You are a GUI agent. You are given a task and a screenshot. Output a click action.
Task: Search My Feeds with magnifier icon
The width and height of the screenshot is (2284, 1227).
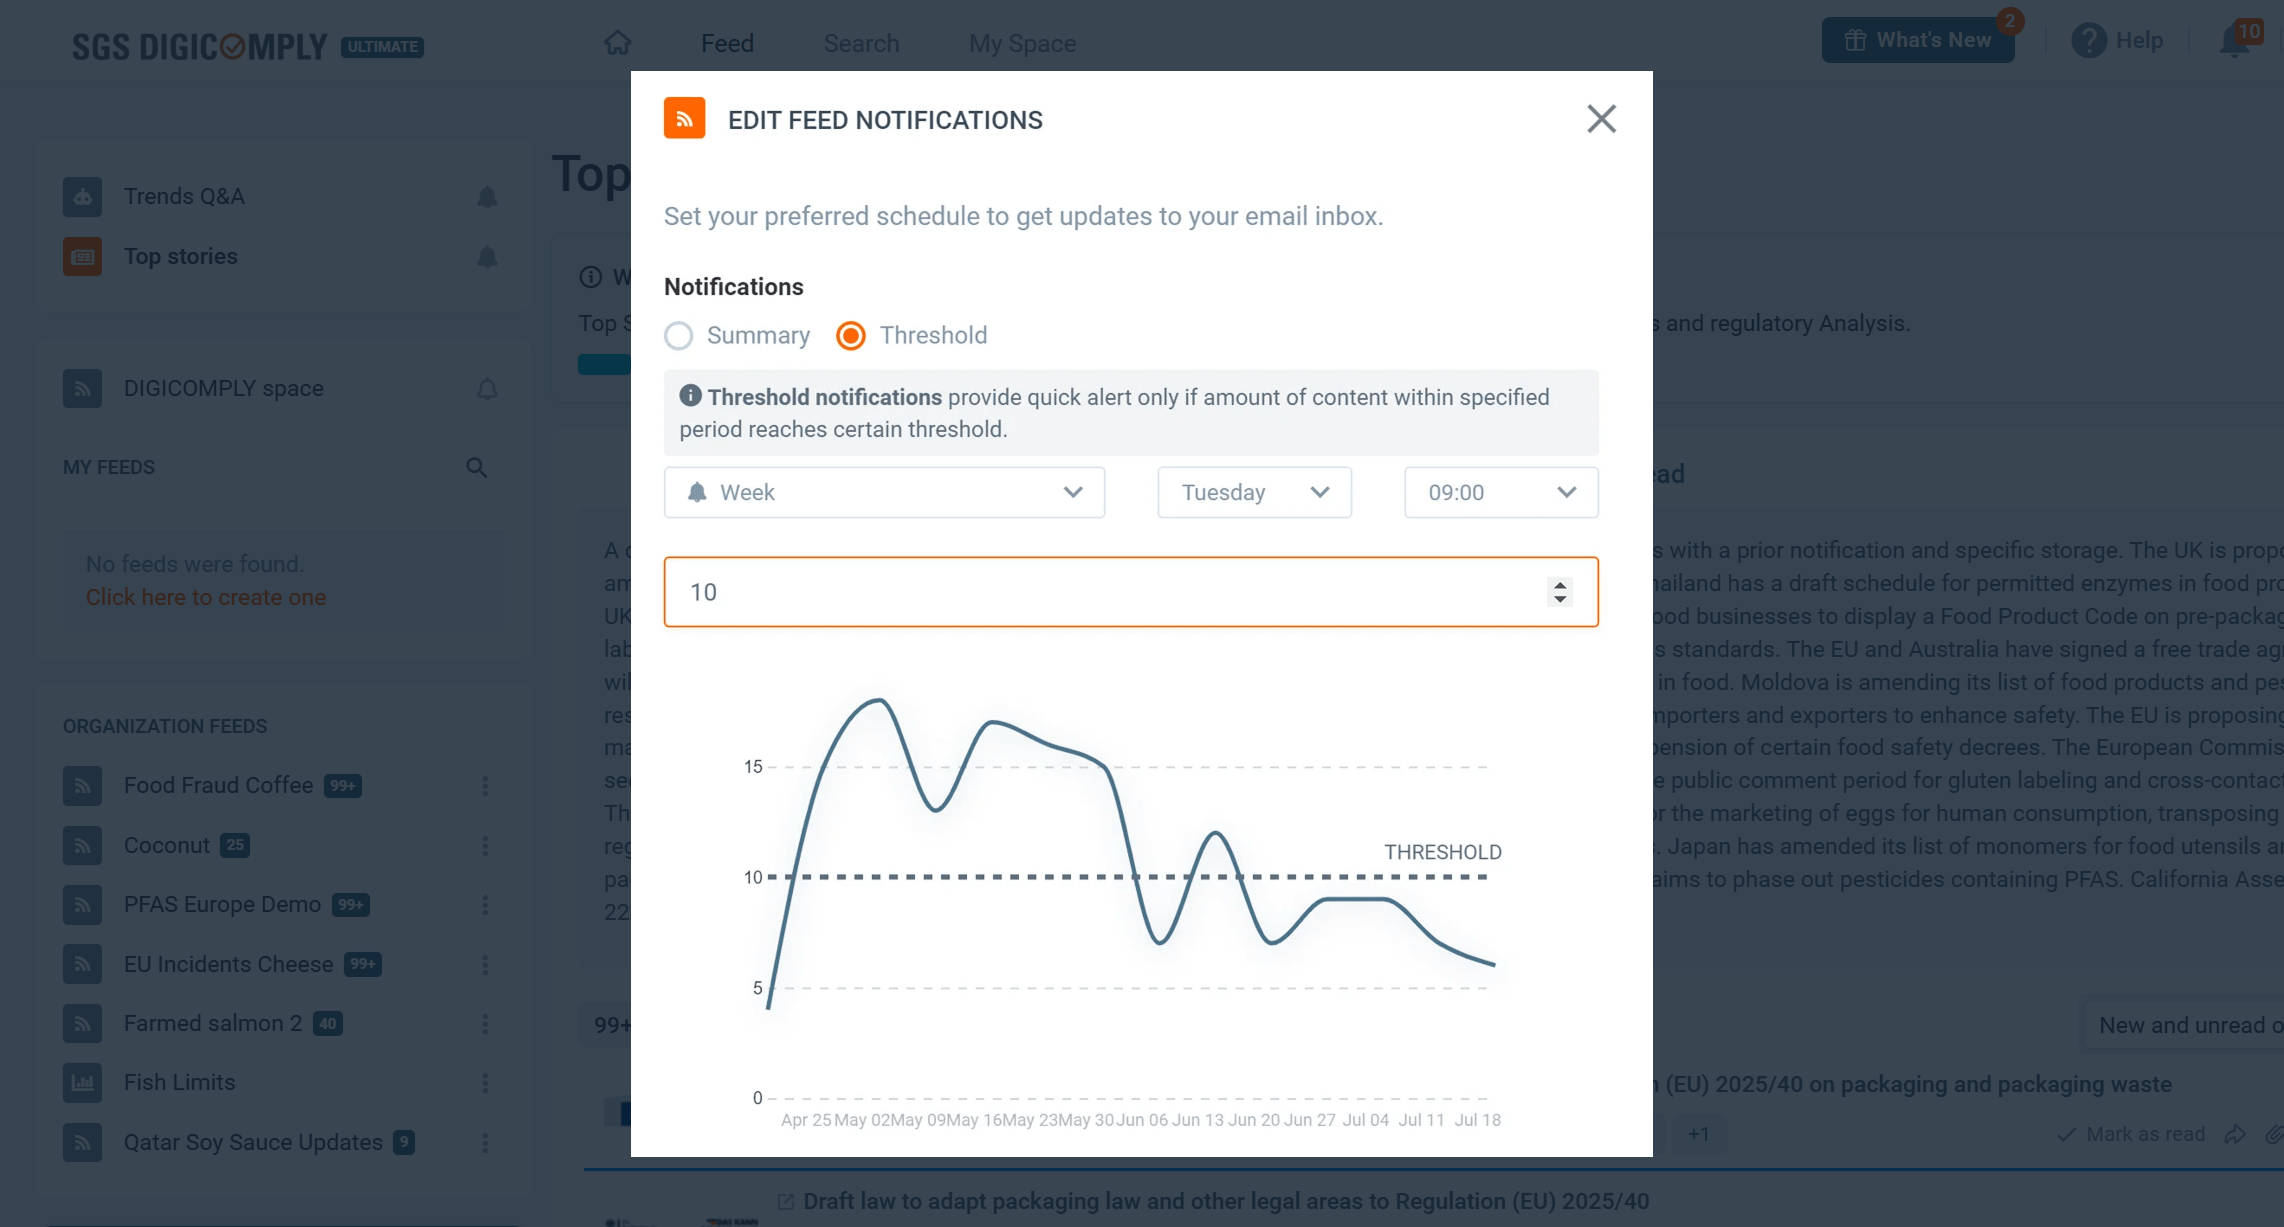click(x=476, y=468)
